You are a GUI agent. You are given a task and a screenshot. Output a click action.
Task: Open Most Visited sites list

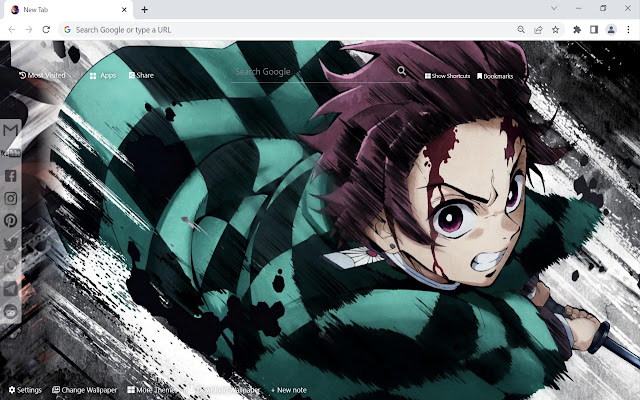point(42,75)
